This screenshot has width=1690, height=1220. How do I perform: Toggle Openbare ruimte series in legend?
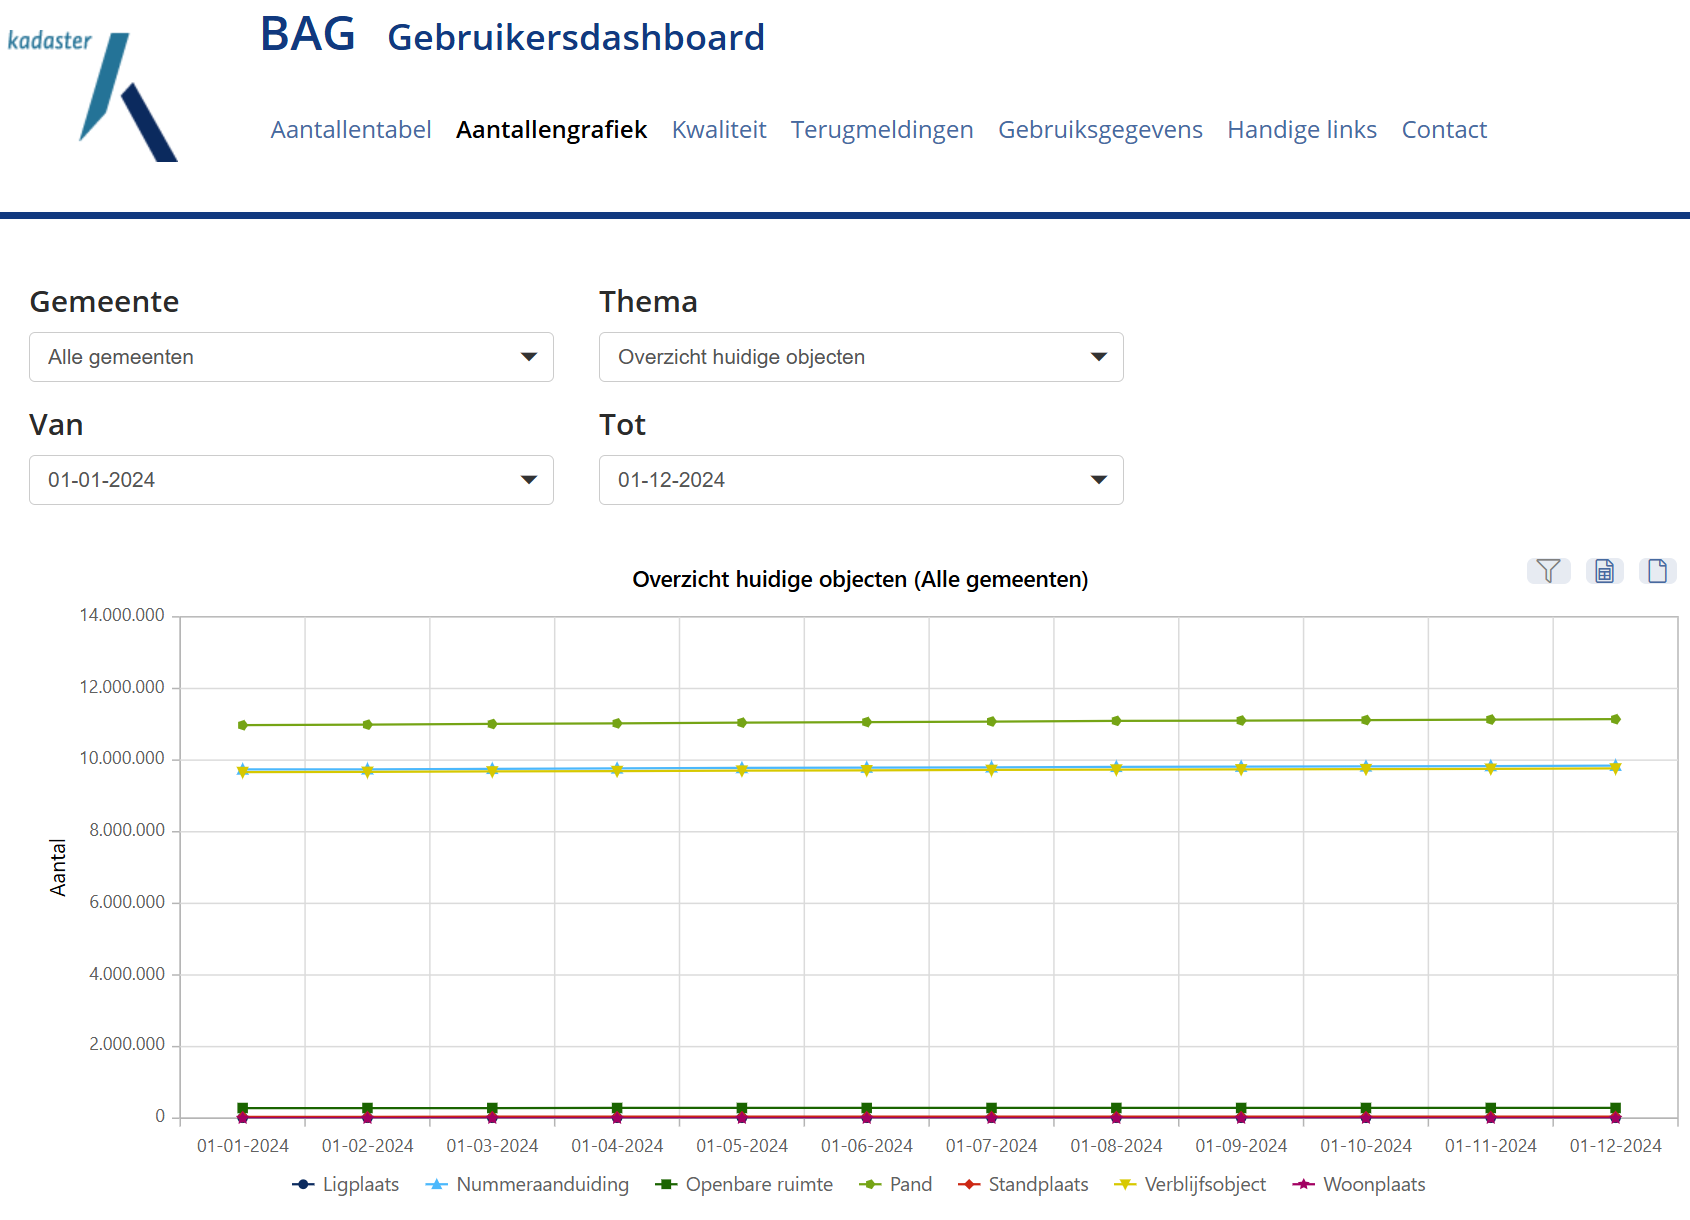tap(744, 1184)
